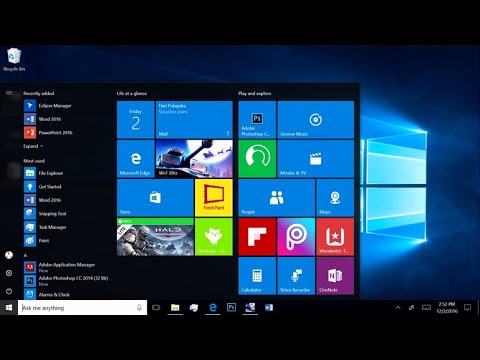Viewport: 480px width, 360px height.
Task: Click the hamburger menu in Start
Action: [x=9, y=93]
